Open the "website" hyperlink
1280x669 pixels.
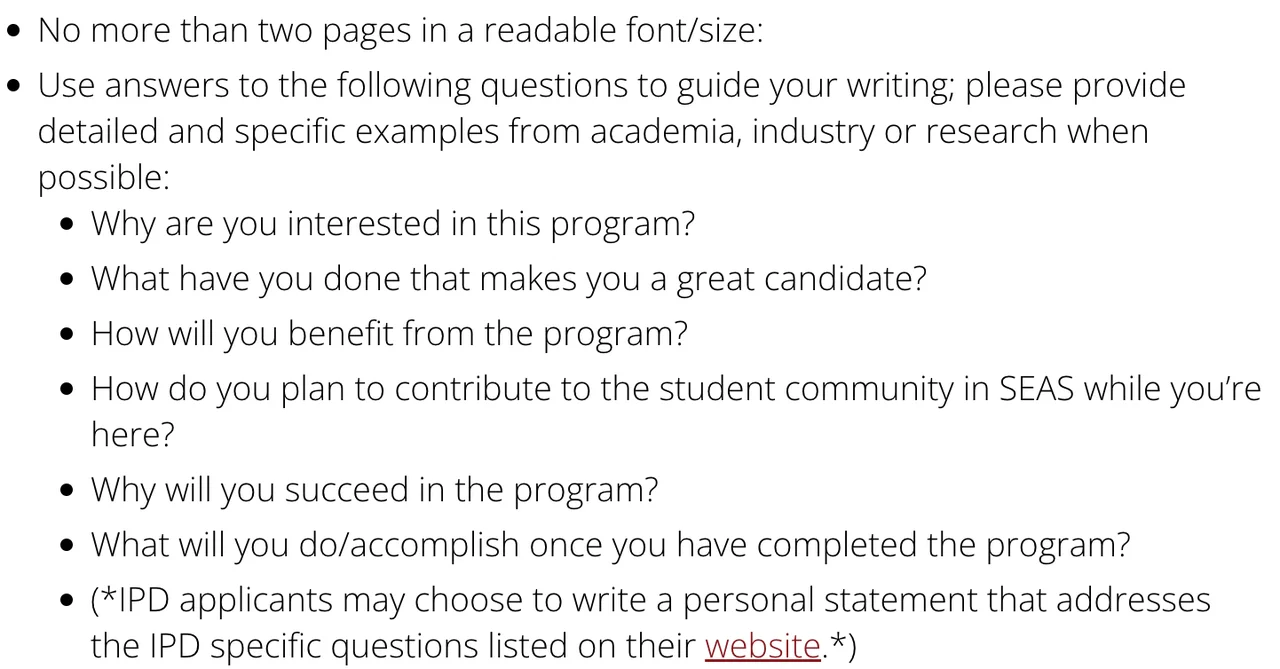(762, 646)
